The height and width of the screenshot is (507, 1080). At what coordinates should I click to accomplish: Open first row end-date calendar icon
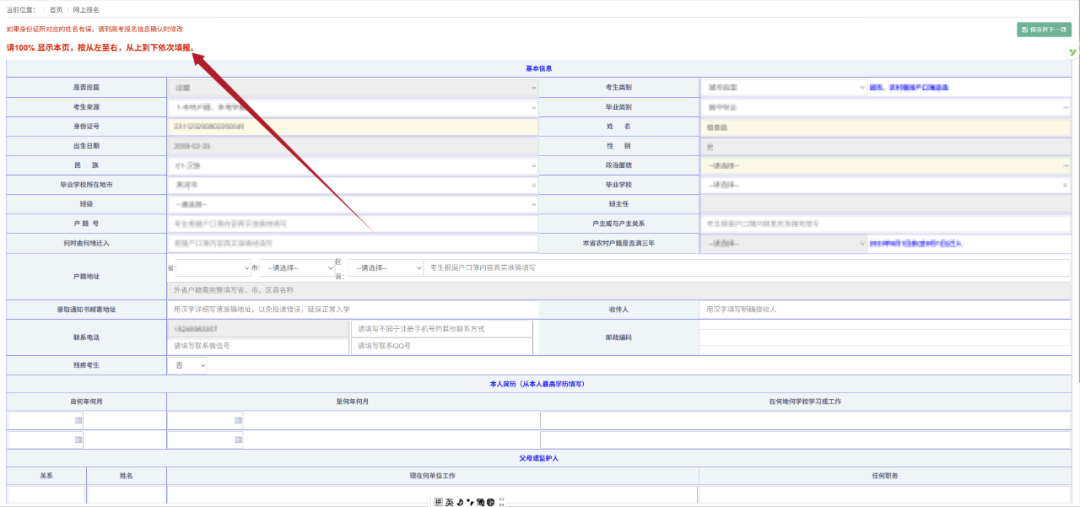pyautogui.click(x=238, y=420)
